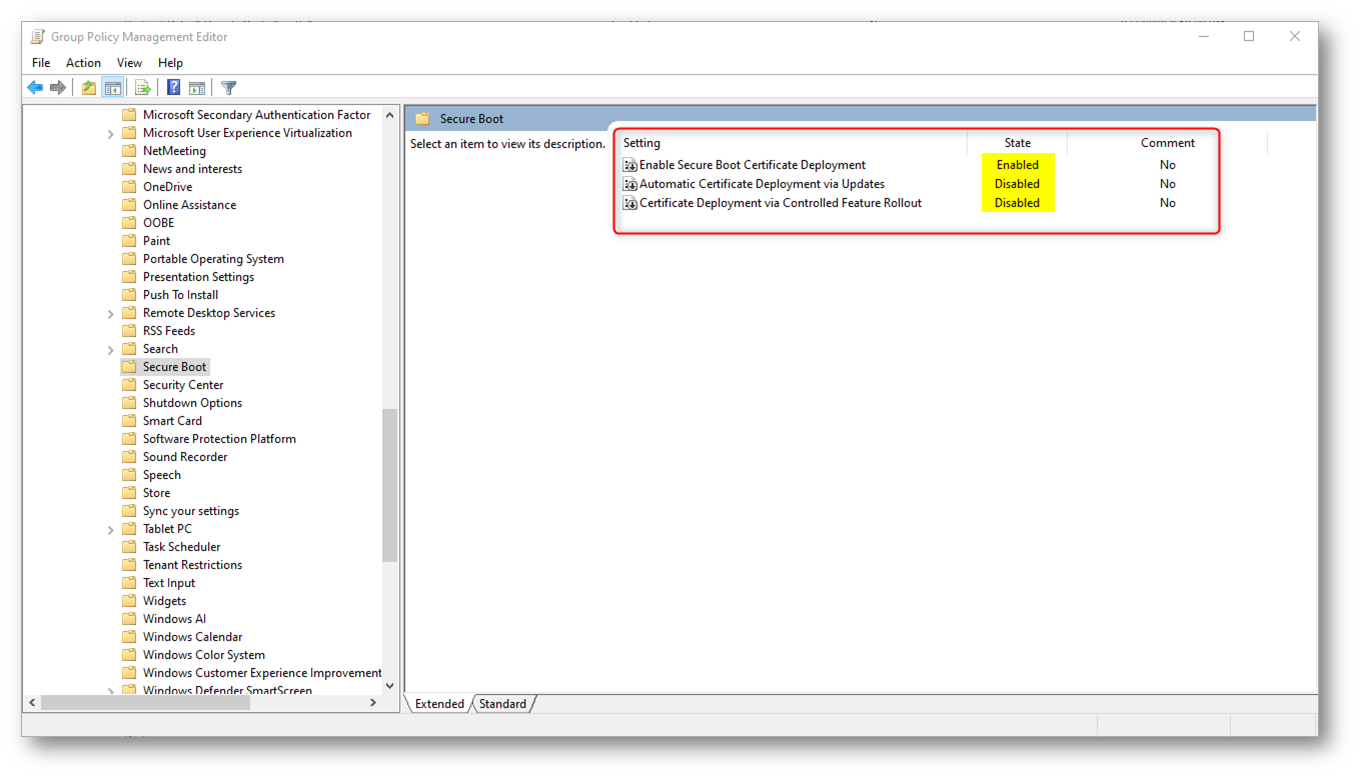Click the folder icon next to Security Center
The width and height of the screenshot is (1361, 779).
click(129, 385)
